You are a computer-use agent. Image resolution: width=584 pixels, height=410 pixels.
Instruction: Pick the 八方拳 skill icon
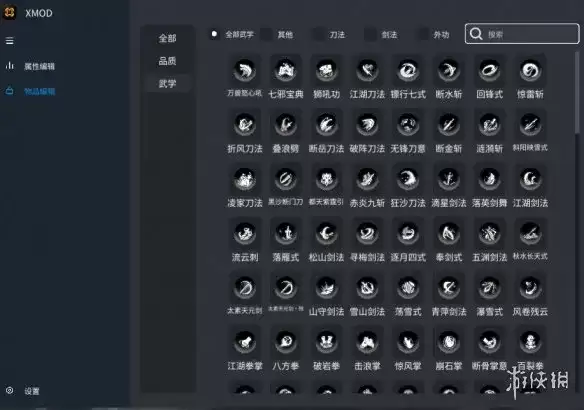(286, 342)
